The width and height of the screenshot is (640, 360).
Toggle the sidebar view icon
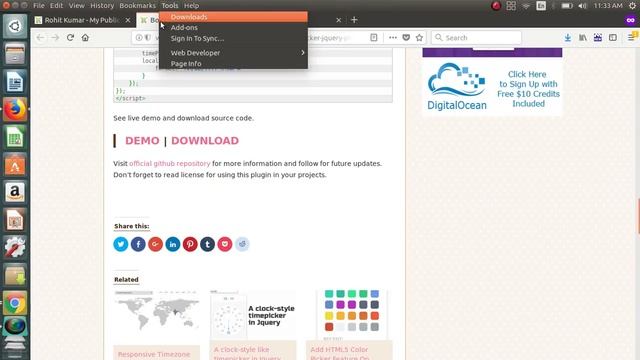pyautogui.click(x=613, y=38)
